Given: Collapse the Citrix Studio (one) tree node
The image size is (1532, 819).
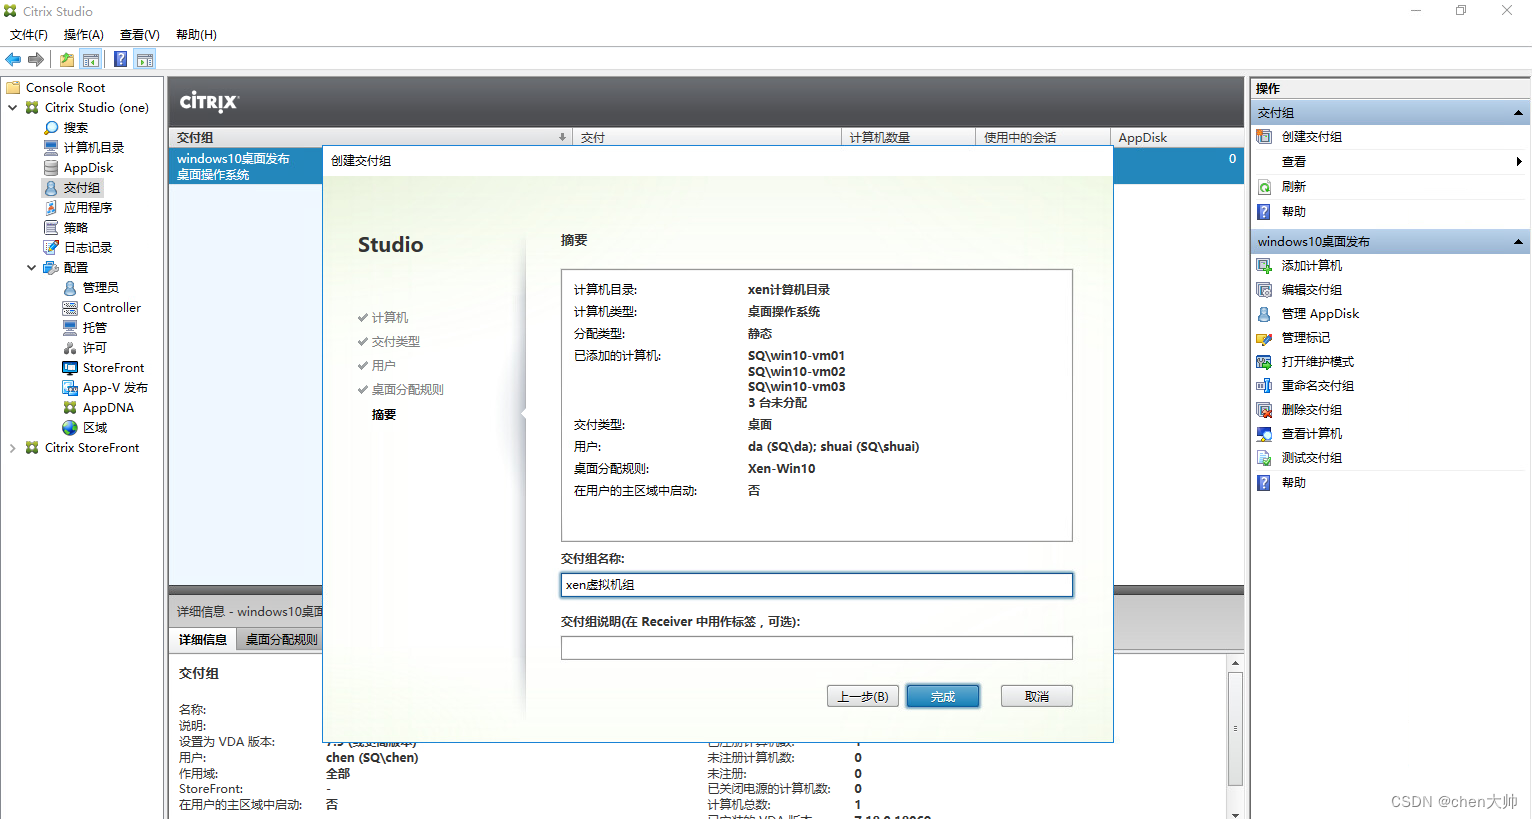Looking at the screenshot, I should pyautogui.click(x=13, y=108).
